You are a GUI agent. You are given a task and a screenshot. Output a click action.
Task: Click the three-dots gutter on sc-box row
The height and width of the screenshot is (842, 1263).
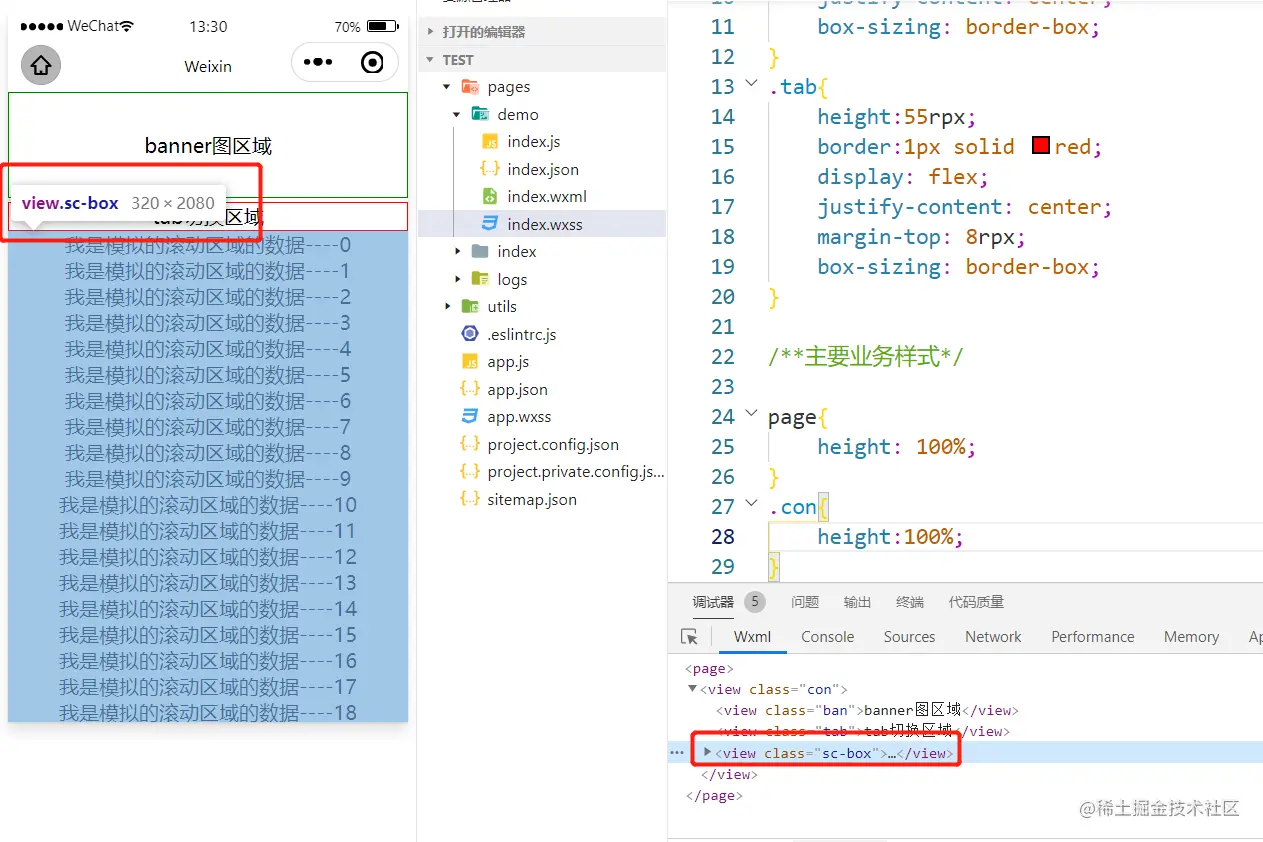[677, 753]
